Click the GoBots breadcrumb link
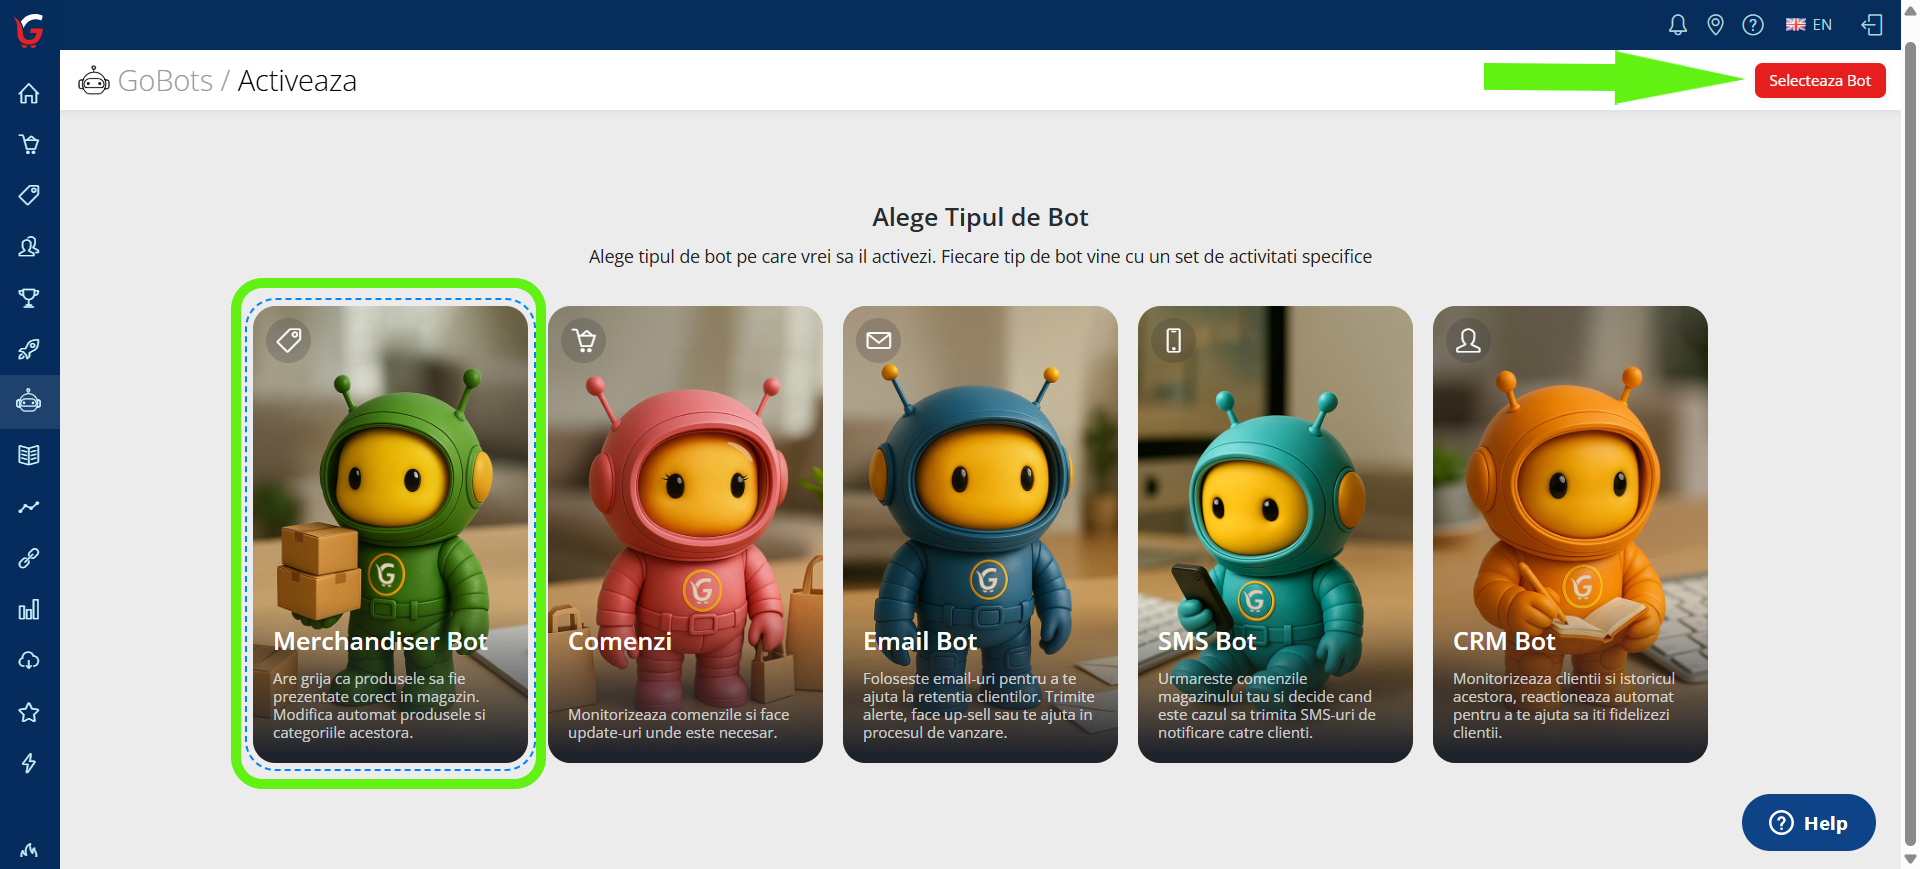Screen dimensions: 1920x869 [x=165, y=81]
